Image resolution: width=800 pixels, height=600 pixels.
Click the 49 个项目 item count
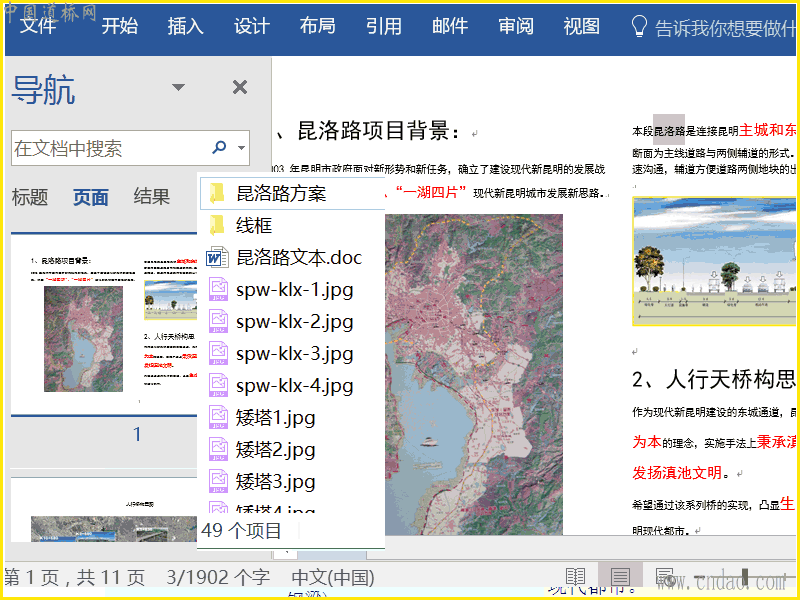point(241,531)
